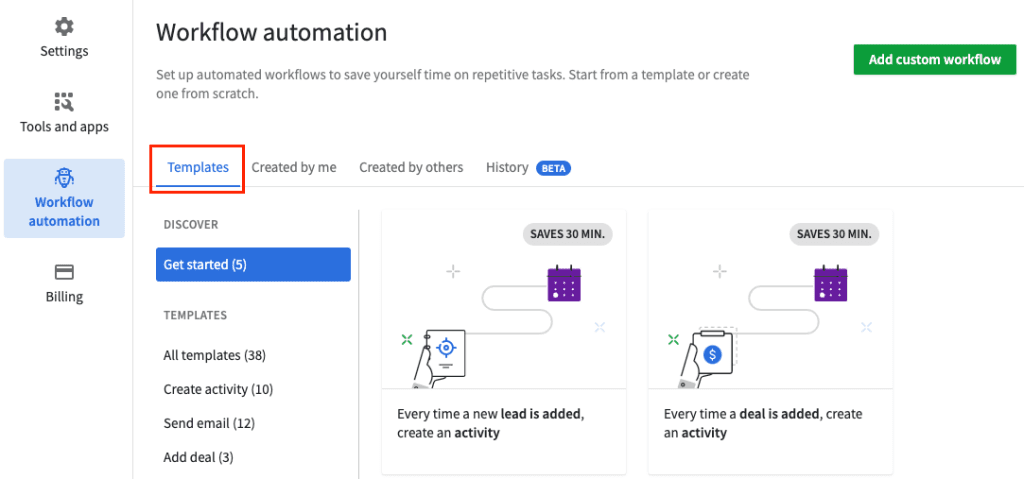Select the Workflow automation robot icon
Image resolution: width=1024 pixels, height=479 pixels.
click(x=64, y=177)
